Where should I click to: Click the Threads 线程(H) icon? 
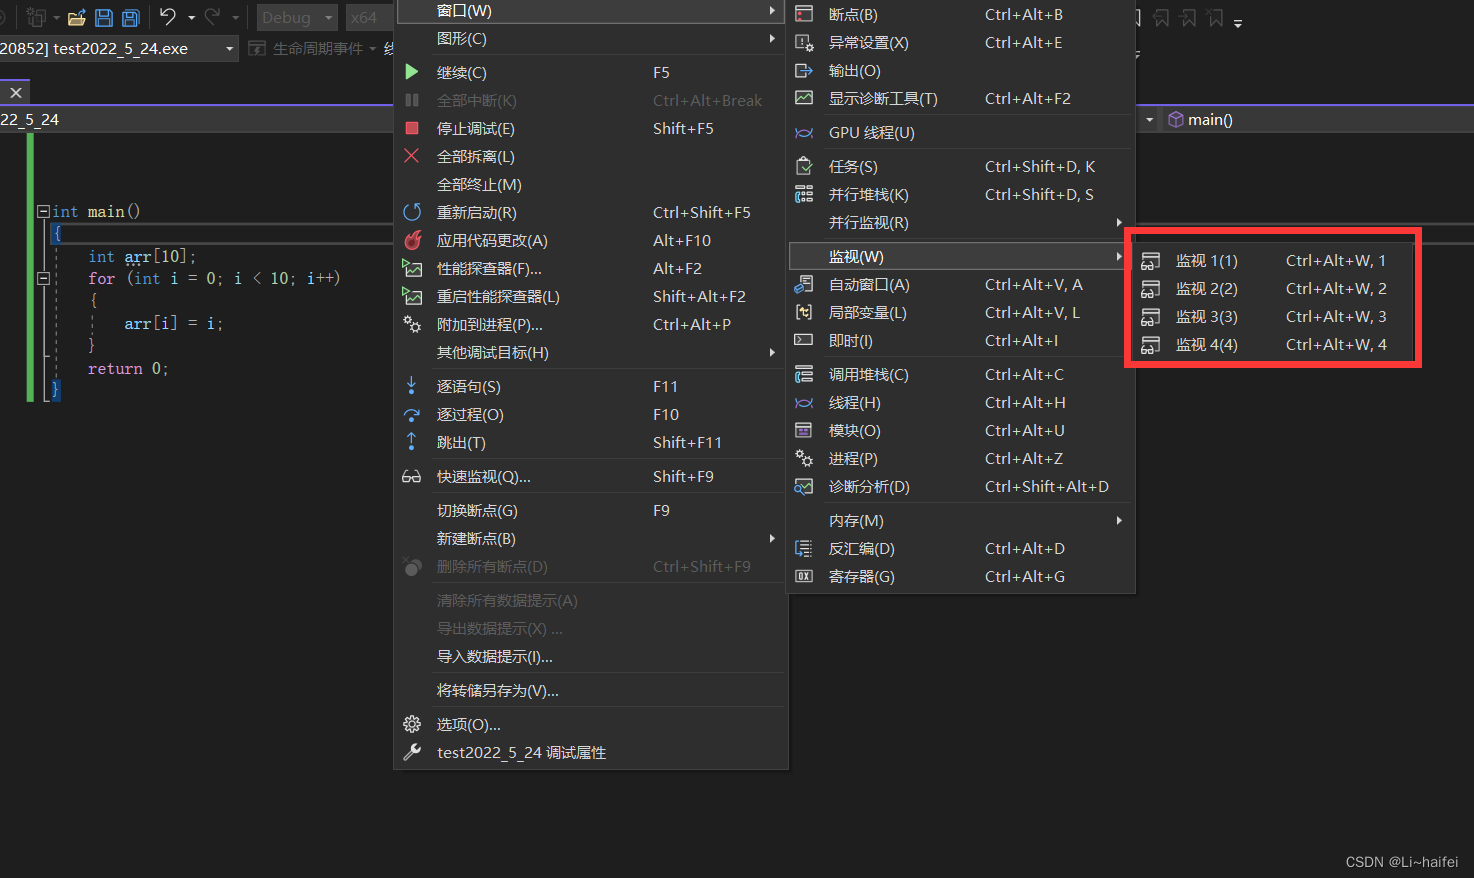point(803,402)
